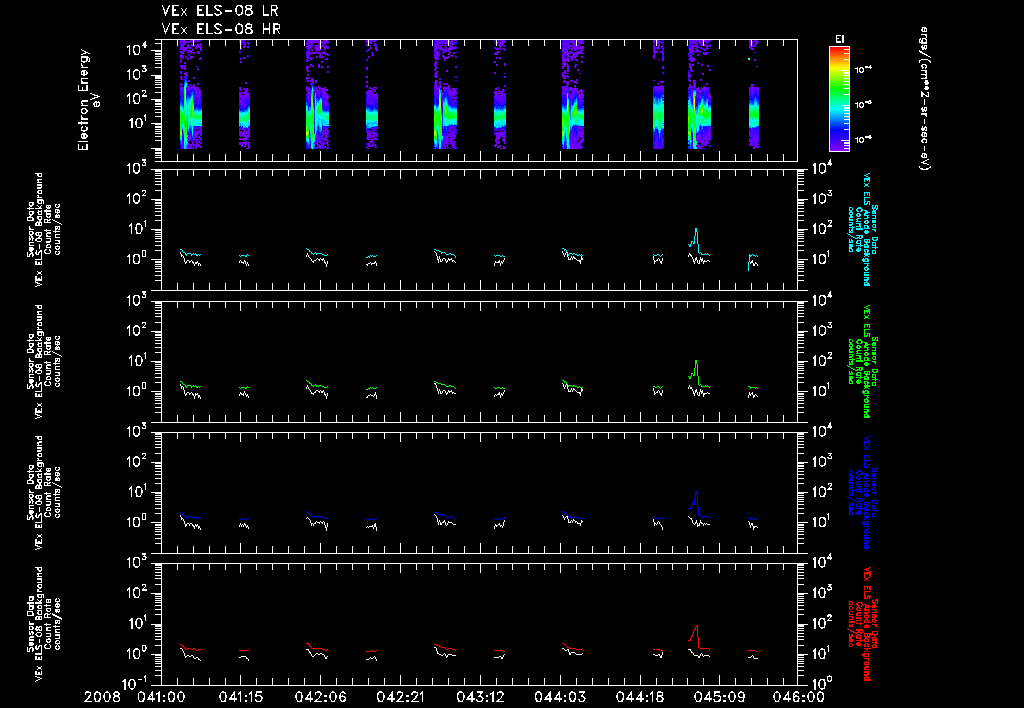This screenshot has width=1024, height=708.
Task: Click the VEx ELS-08 HR title text
Action: (x=221, y=29)
